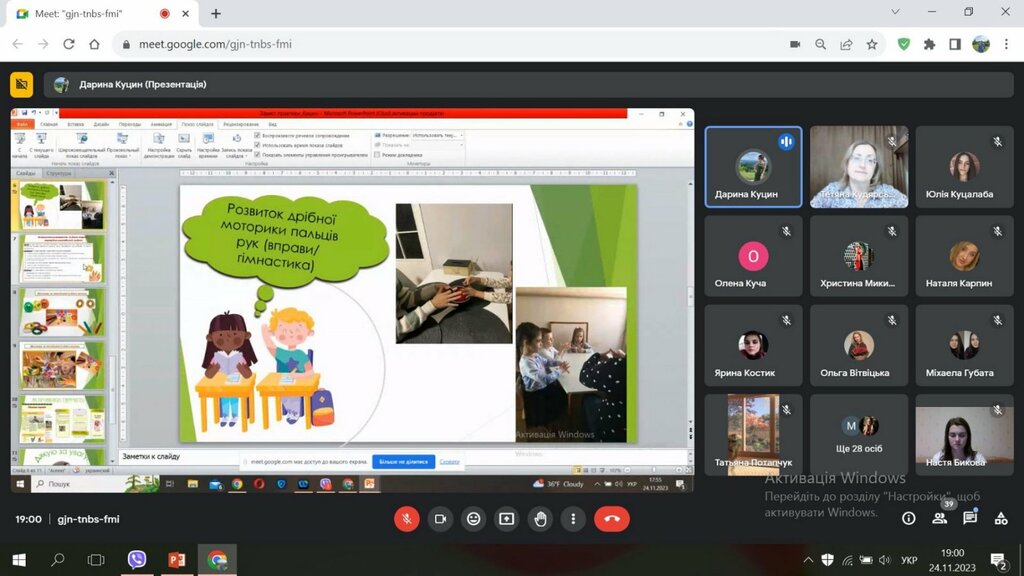Click the present screen (Share screen) icon

tap(507, 518)
